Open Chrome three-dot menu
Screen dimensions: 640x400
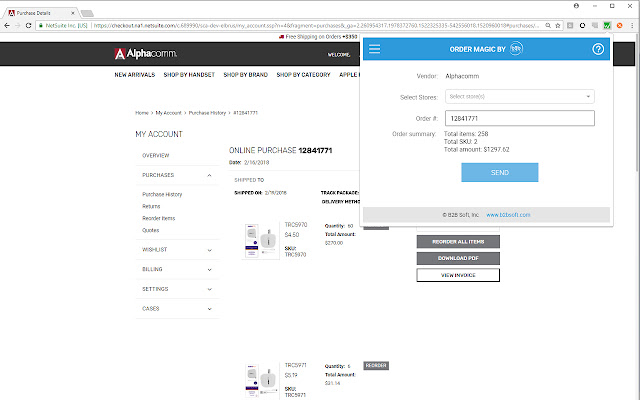[632, 25]
